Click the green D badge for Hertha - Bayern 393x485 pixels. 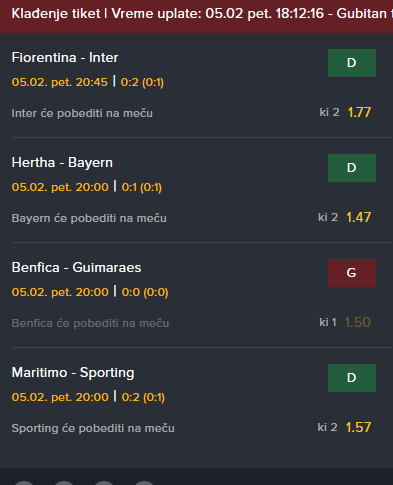pos(352,168)
